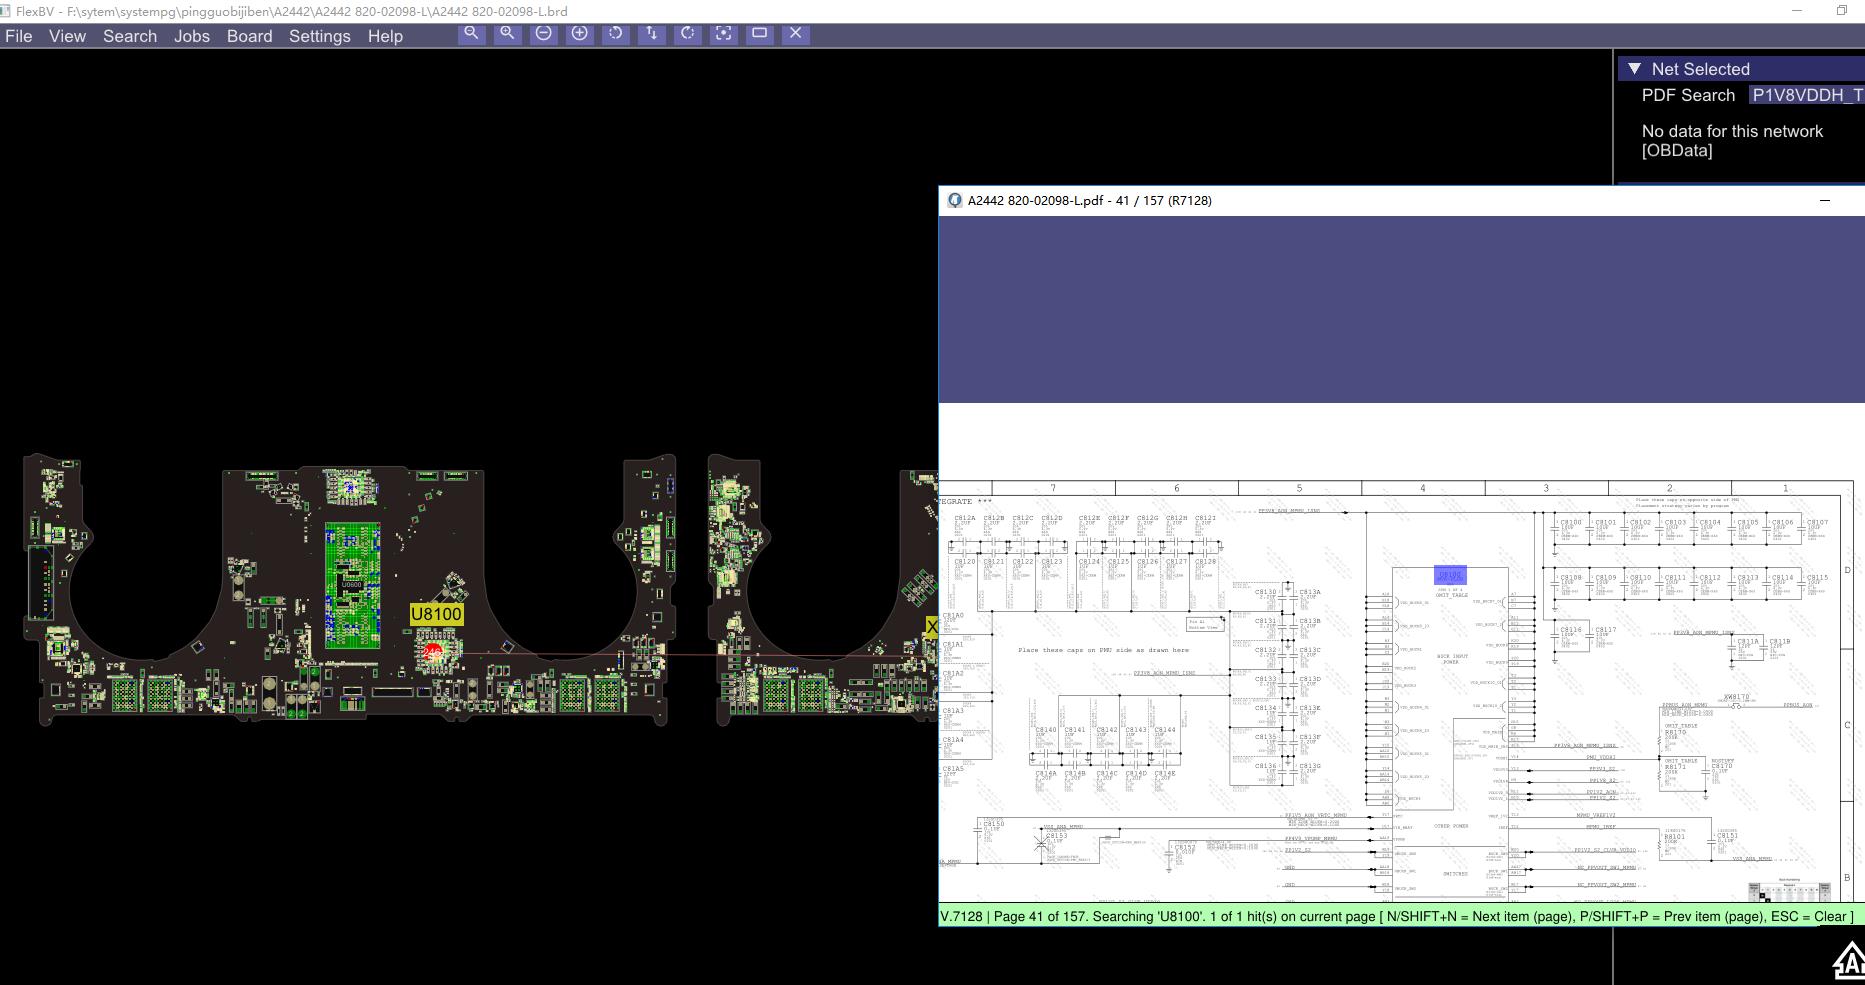Image resolution: width=1865 pixels, height=985 pixels.
Task: Rotate the board counter-clockwise
Action: [615, 33]
